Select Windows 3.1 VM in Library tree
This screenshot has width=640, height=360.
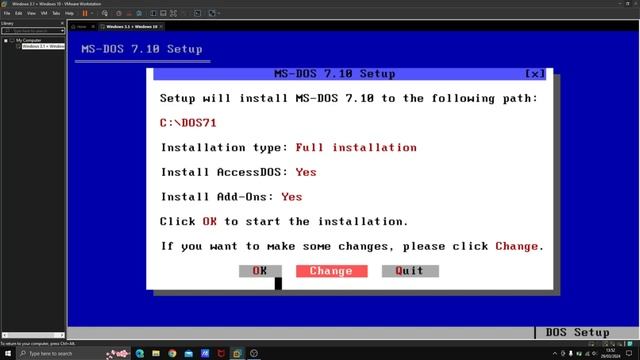(43, 46)
